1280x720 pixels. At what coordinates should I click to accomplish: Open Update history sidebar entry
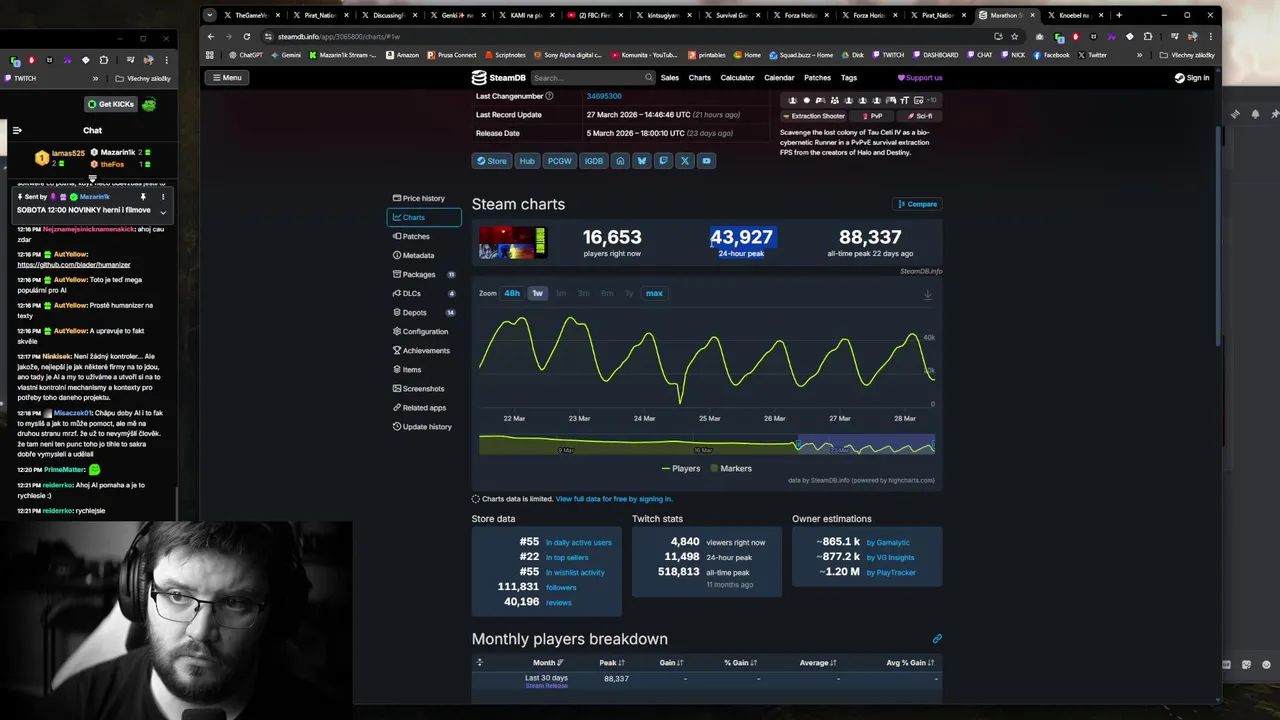(424, 426)
